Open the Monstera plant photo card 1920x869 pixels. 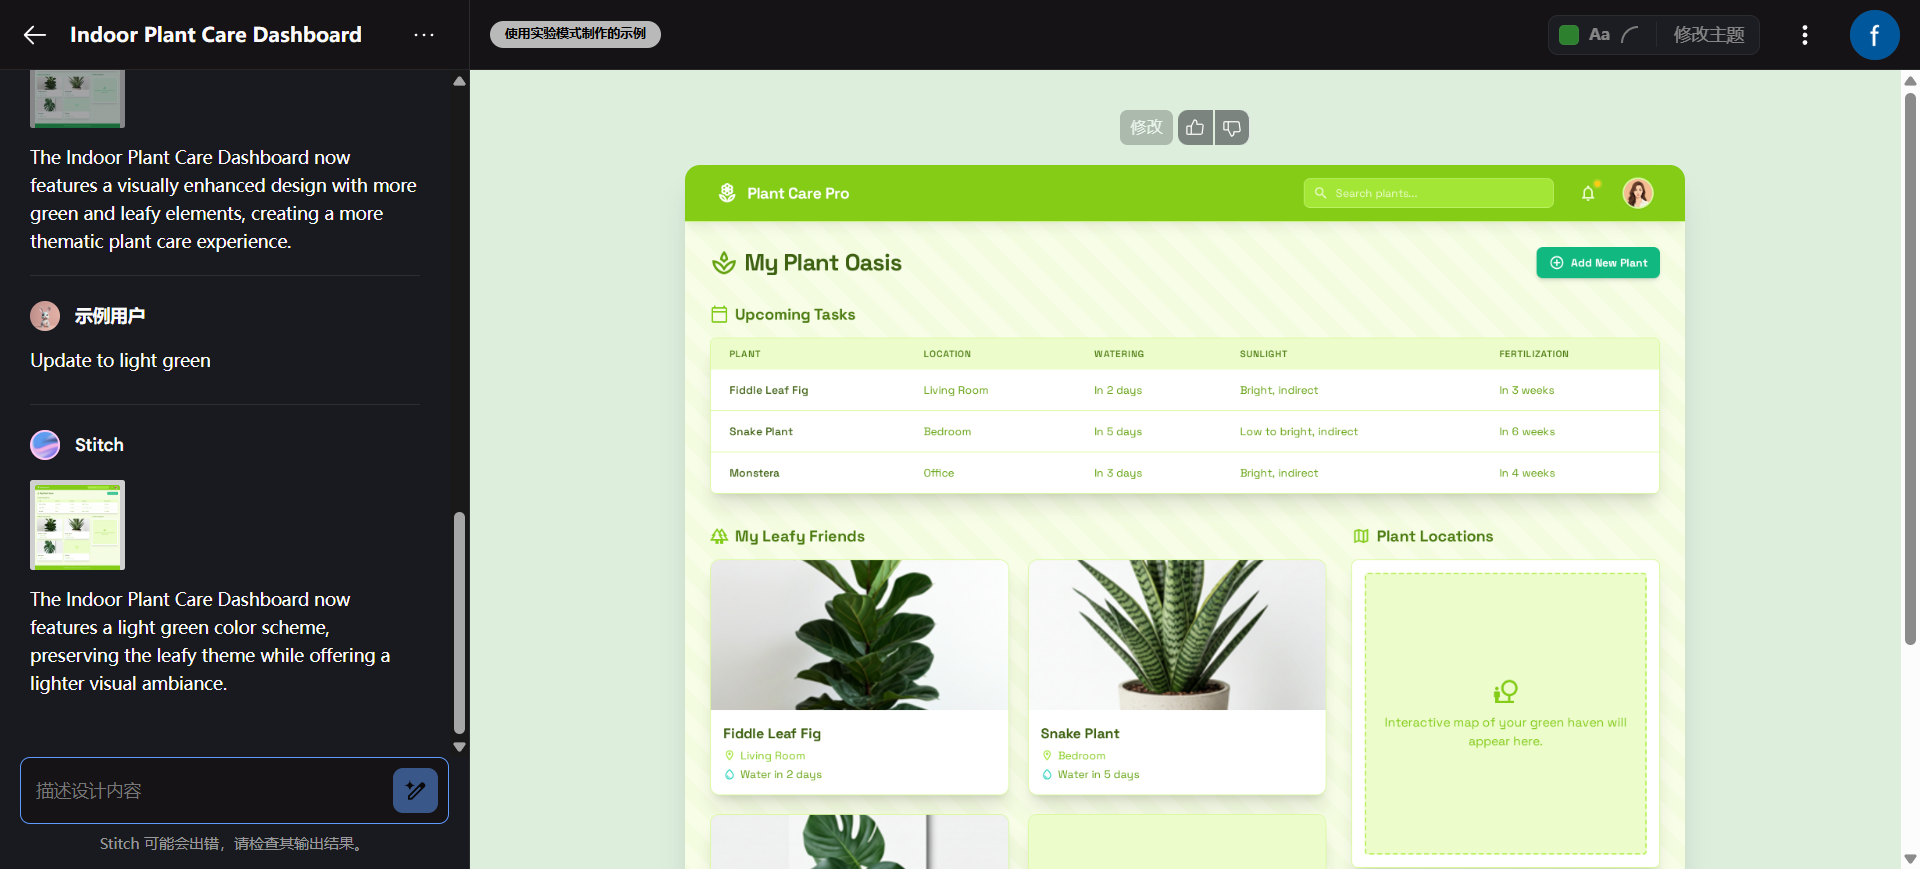tap(859, 842)
